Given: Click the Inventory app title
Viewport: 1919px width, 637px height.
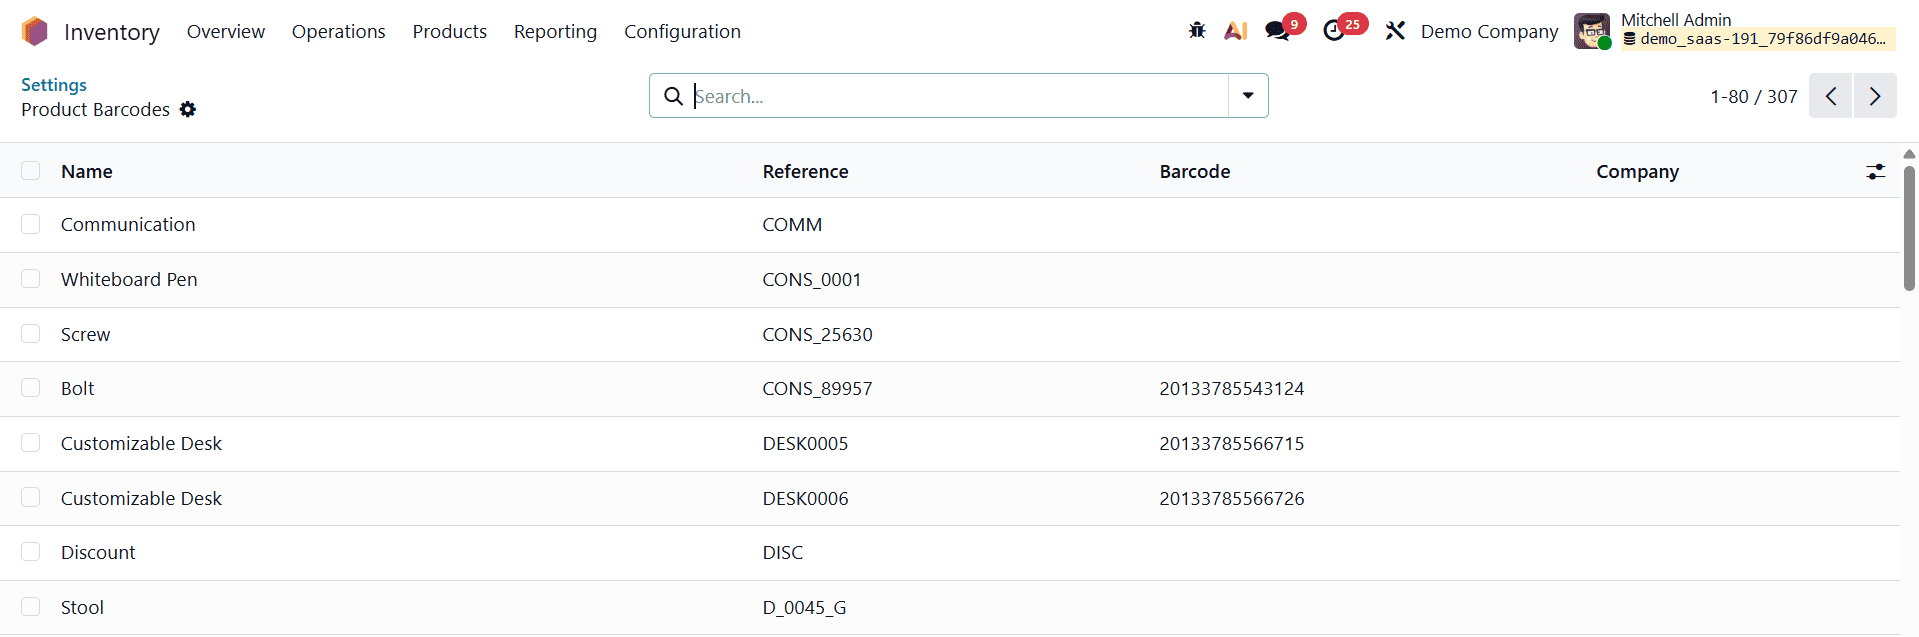Looking at the screenshot, I should [112, 32].
